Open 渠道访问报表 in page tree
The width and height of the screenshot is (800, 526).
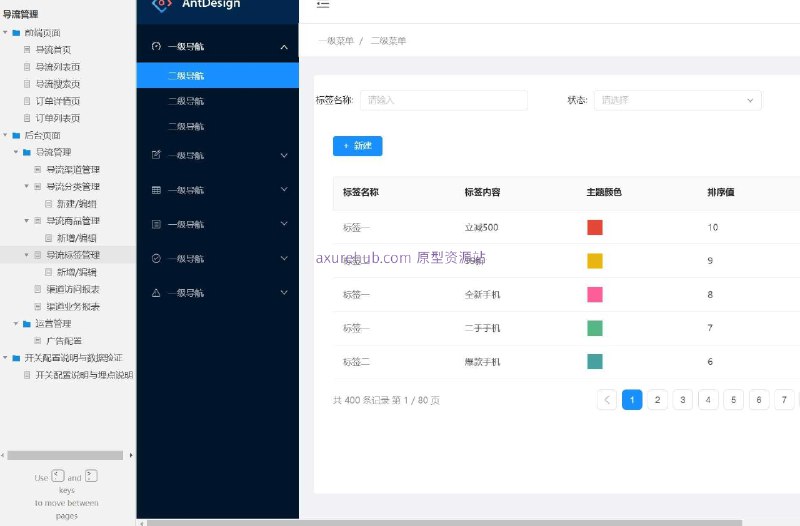(x=73, y=289)
